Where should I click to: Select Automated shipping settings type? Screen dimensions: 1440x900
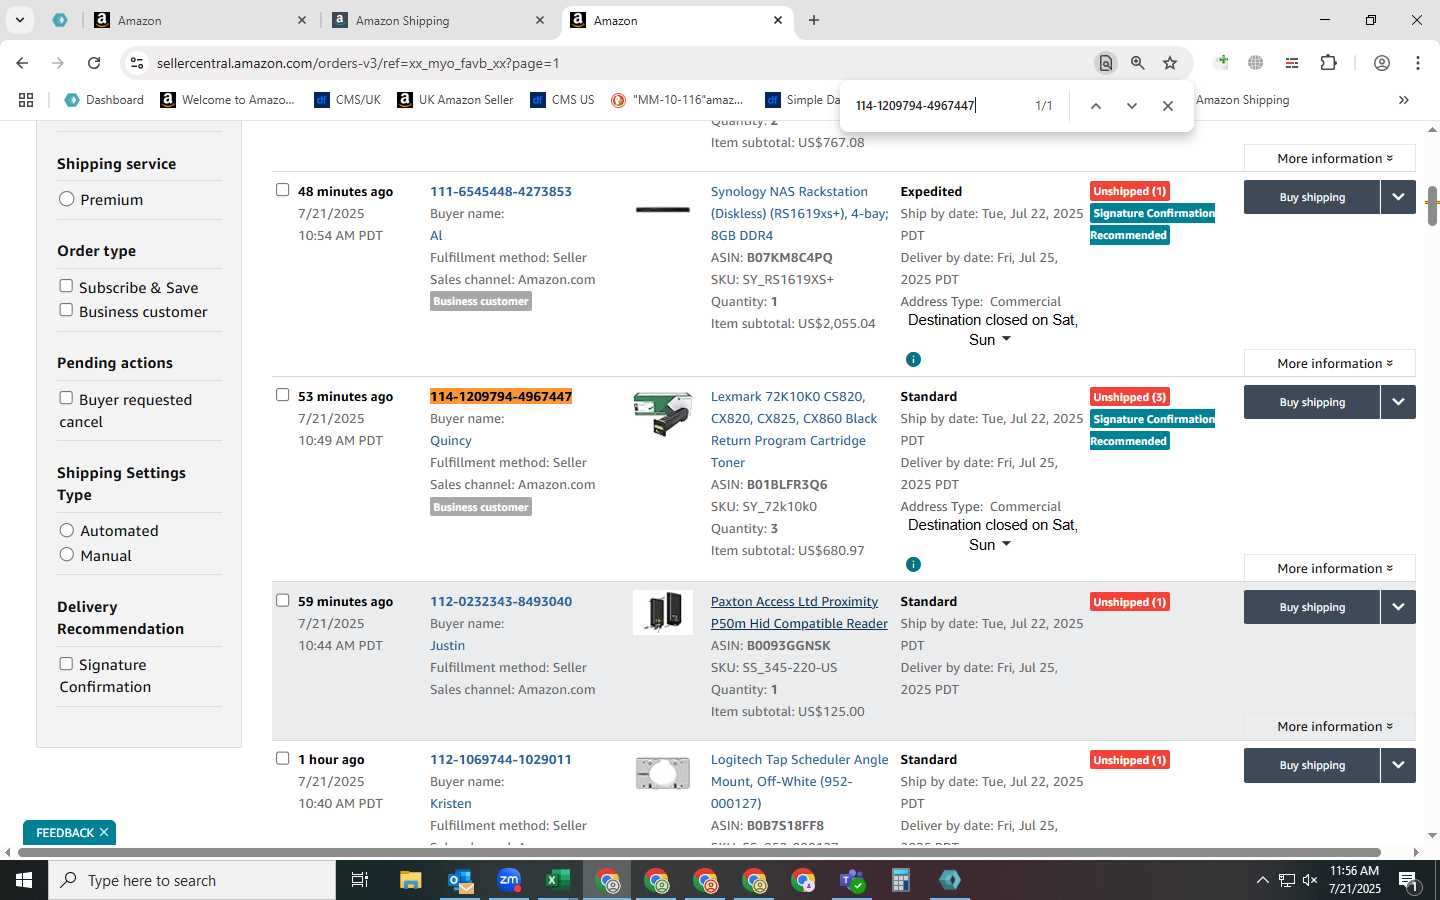[x=67, y=530]
